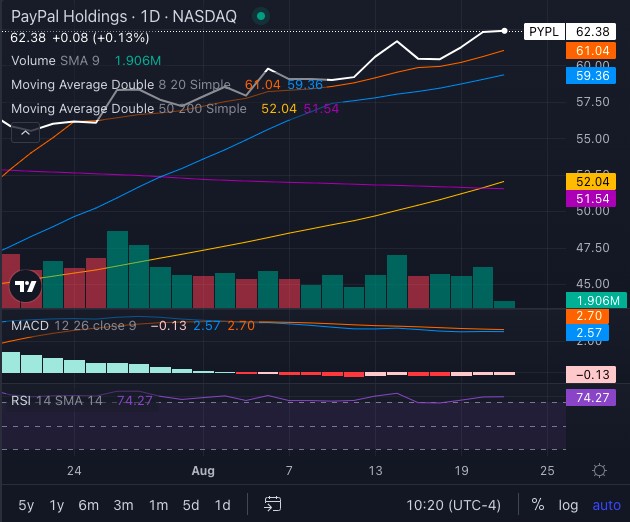Select the 1d time range
The width and height of the screenshot is (630, 522).
pyautogui.click(x=223, y=505)
